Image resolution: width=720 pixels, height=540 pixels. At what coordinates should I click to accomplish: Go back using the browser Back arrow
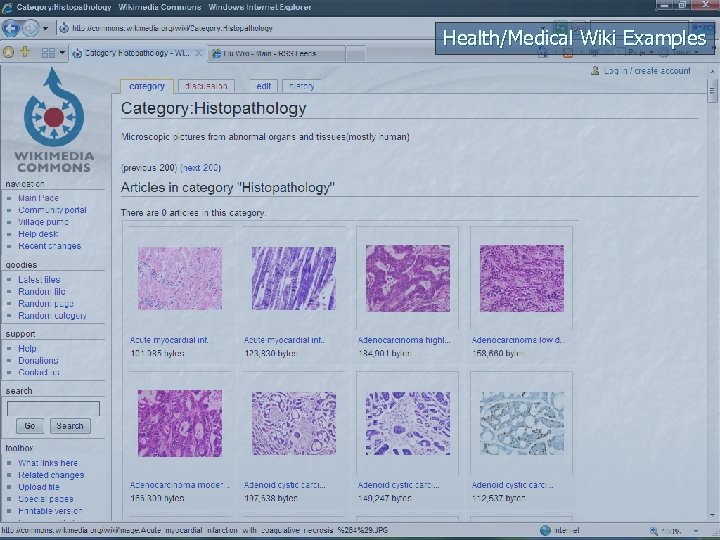point(11,28)
